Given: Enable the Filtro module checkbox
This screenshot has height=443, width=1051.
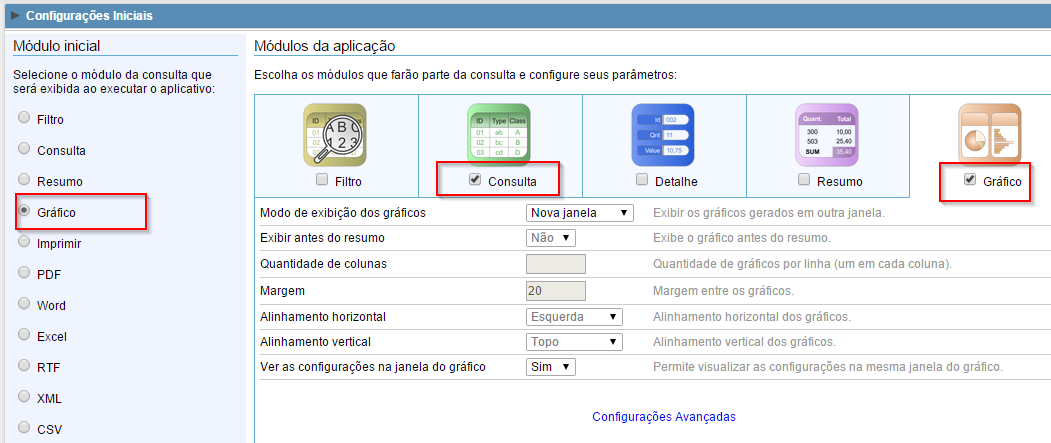Looking at the screenshot, I should [x=321, y=181].
